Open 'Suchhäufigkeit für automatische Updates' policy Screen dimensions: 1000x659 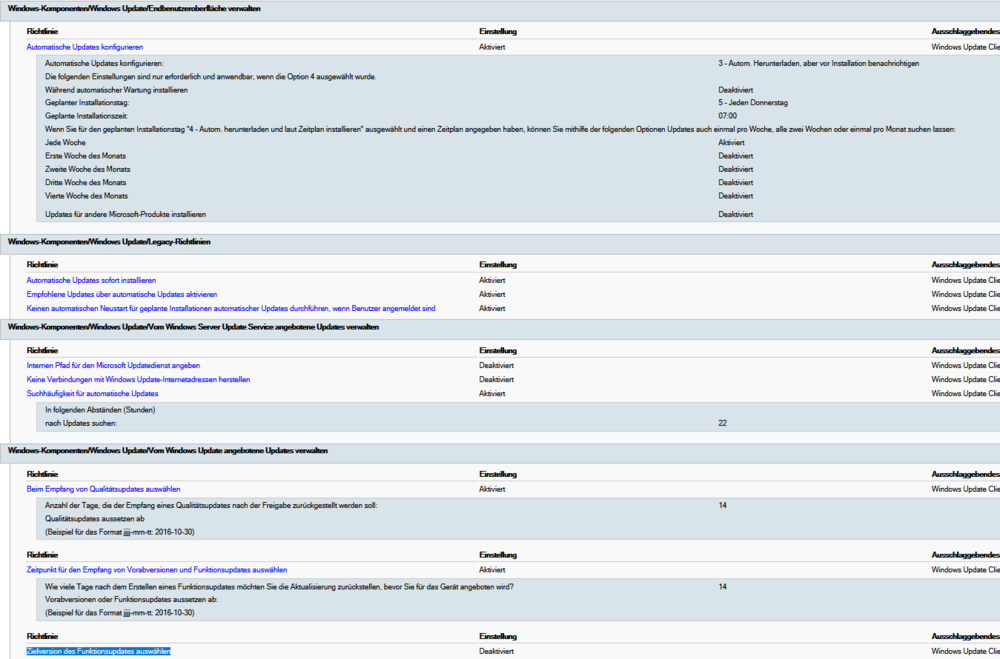click(x=92, y=394)
